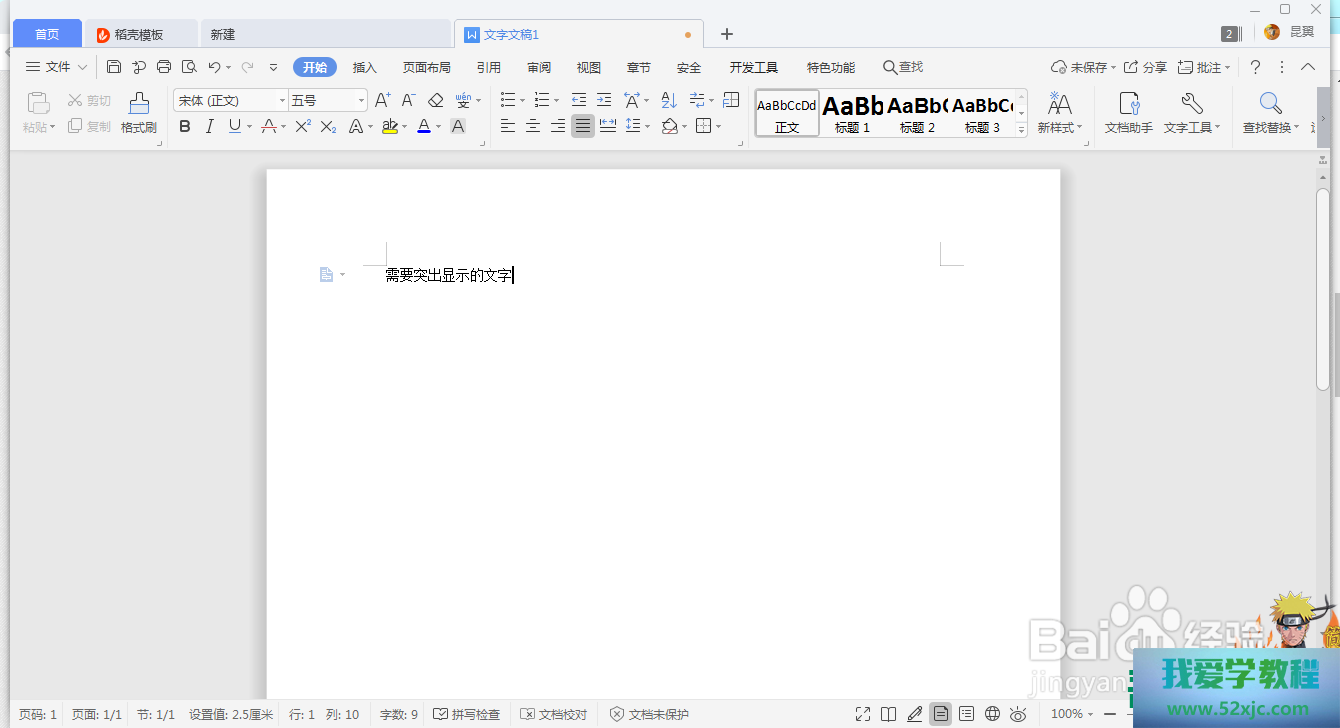Expand the highlight color dropdown arrow
1340x728 pixels.
click(x=404, y=126)
